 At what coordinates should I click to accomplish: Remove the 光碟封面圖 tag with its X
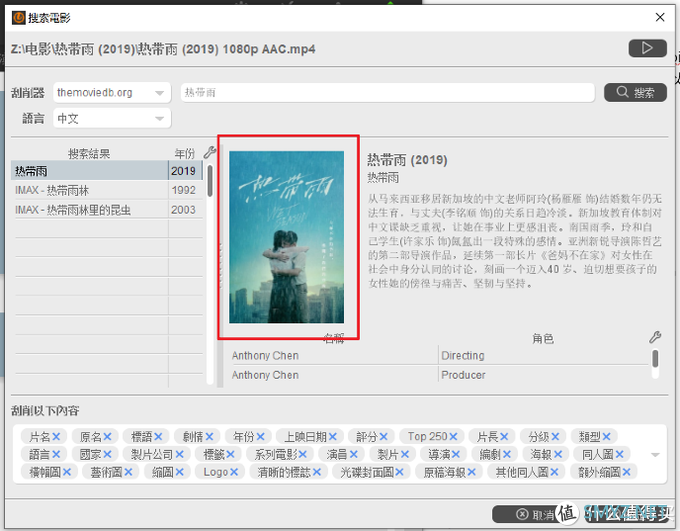tap(399, 472)
